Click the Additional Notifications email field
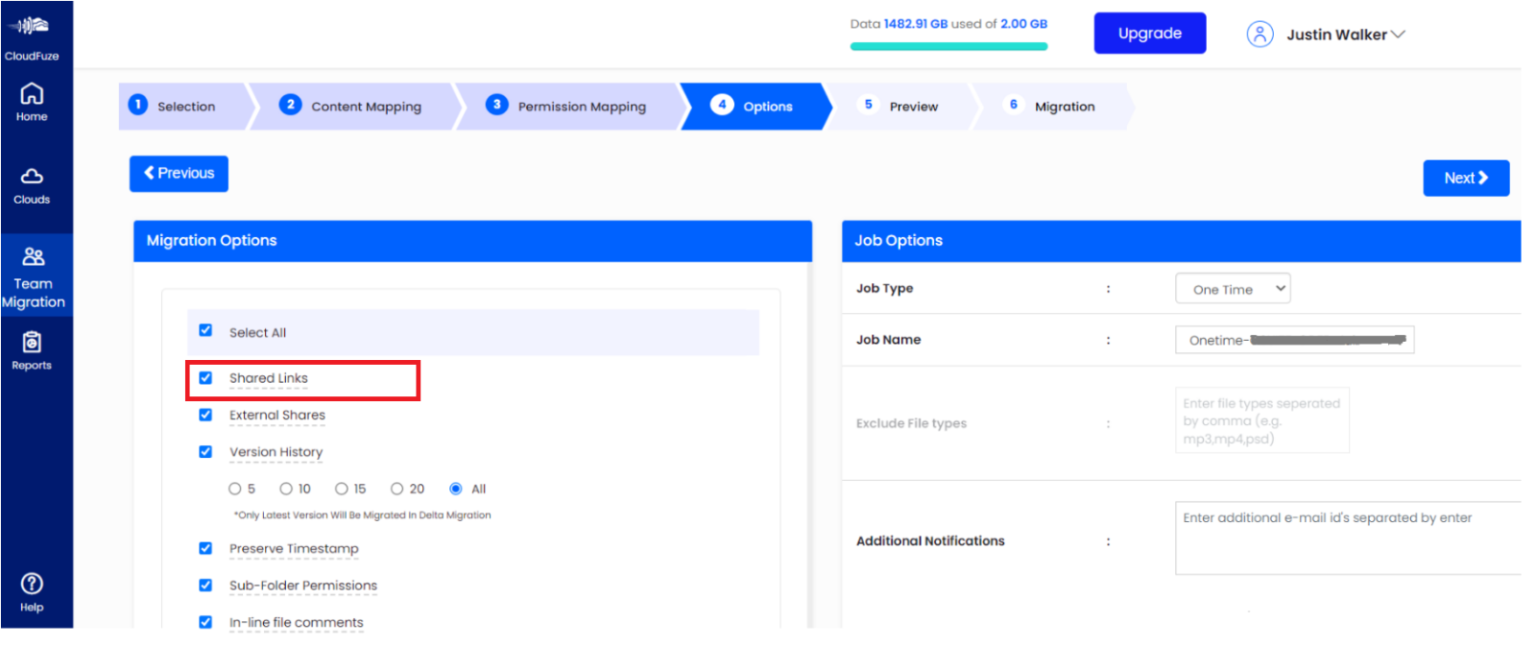Viewport: 1536px width, 646px height. point(1347,538)
